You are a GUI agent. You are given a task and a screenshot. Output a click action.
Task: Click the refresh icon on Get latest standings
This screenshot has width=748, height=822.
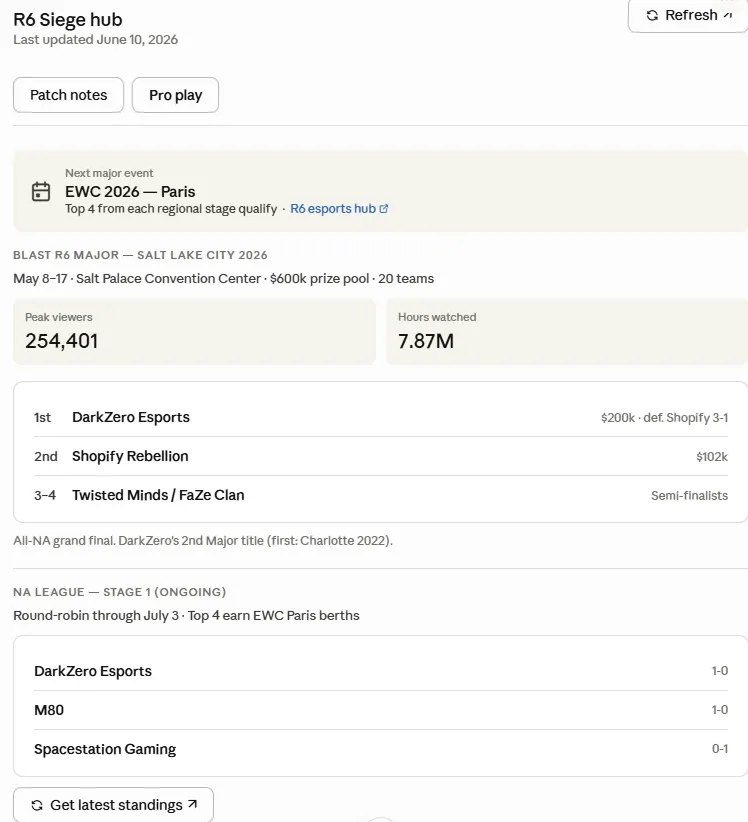(37, 805)
